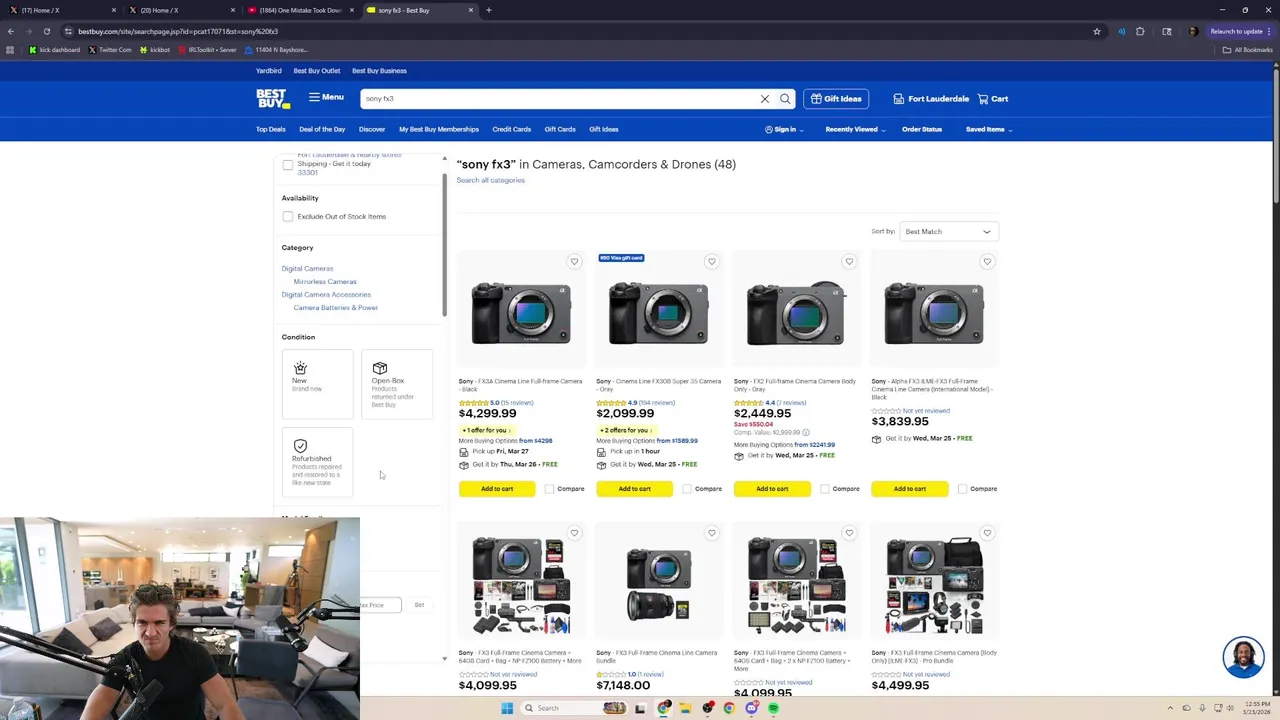
Task: Click the Relaunch to update button
Action: point(1240,31)
